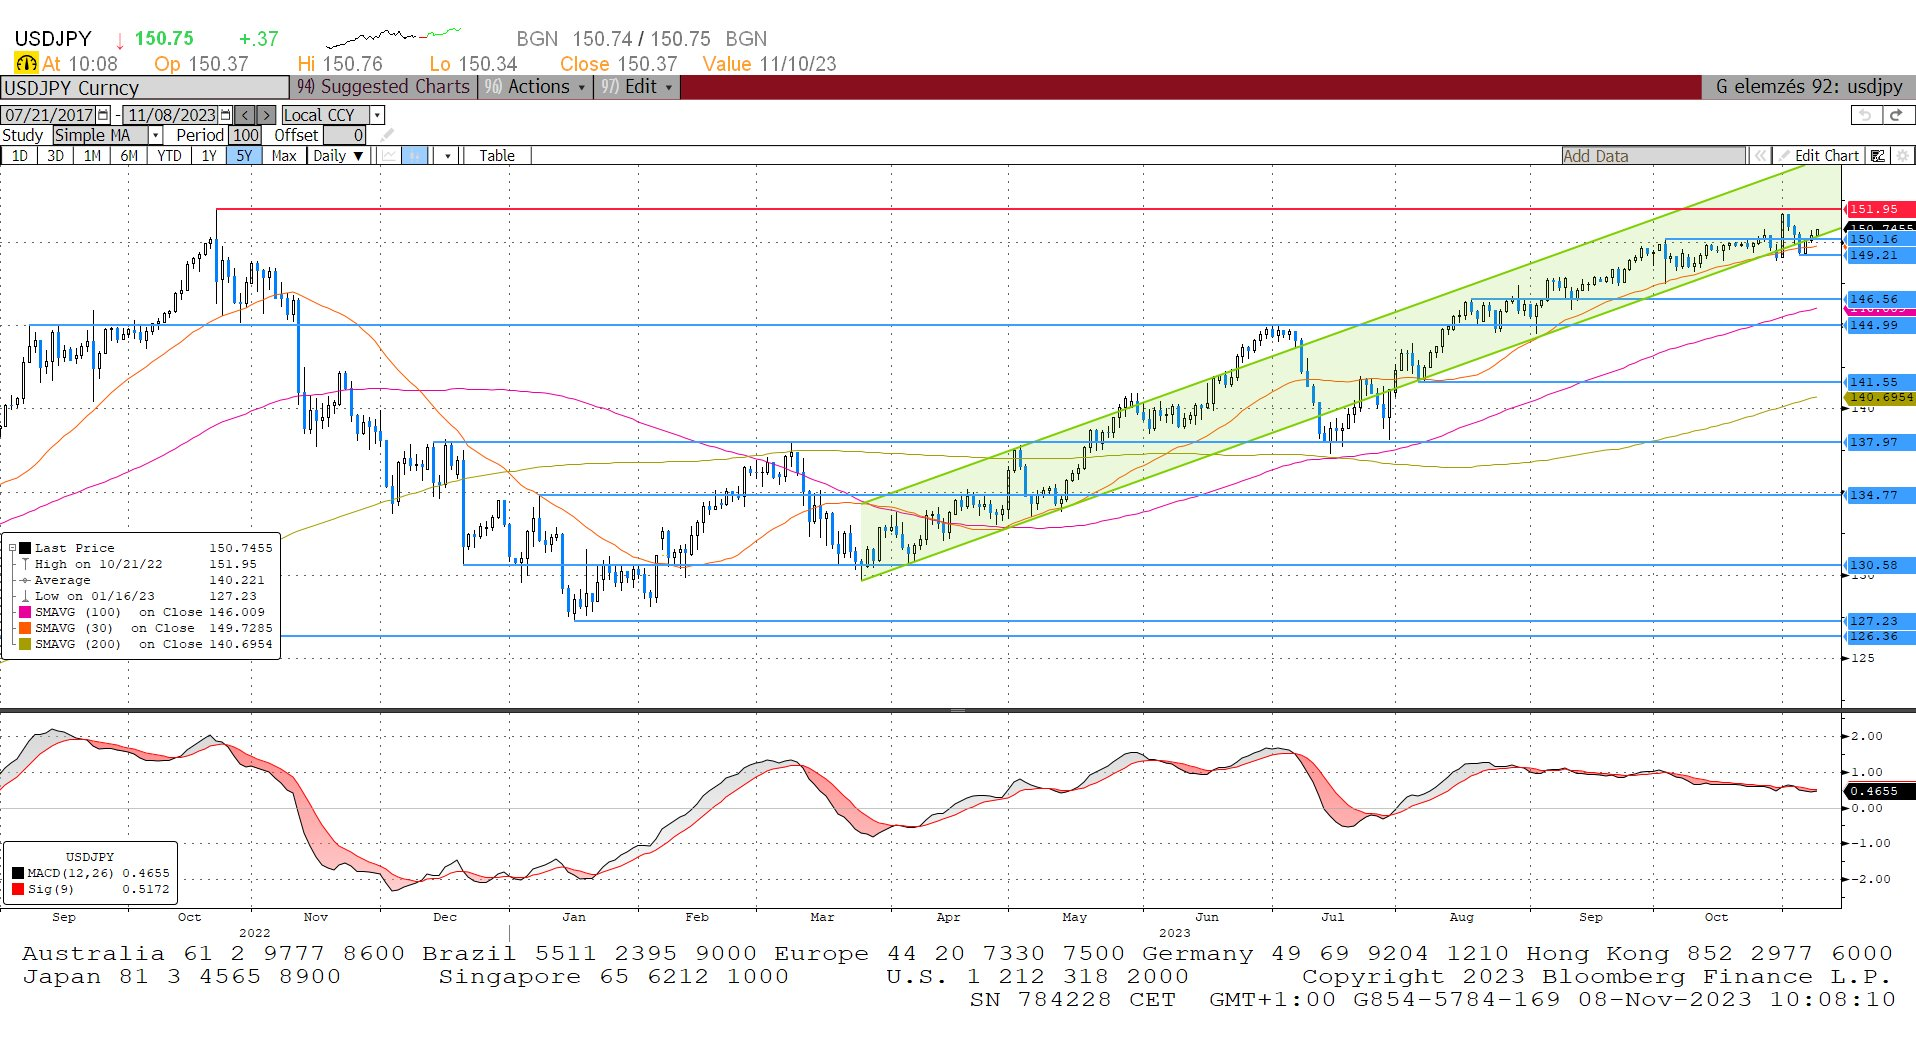Click the USDJPY Curncy security field
The height and width of the screenshot is (1051, 1916).
[x=145, y=88]
